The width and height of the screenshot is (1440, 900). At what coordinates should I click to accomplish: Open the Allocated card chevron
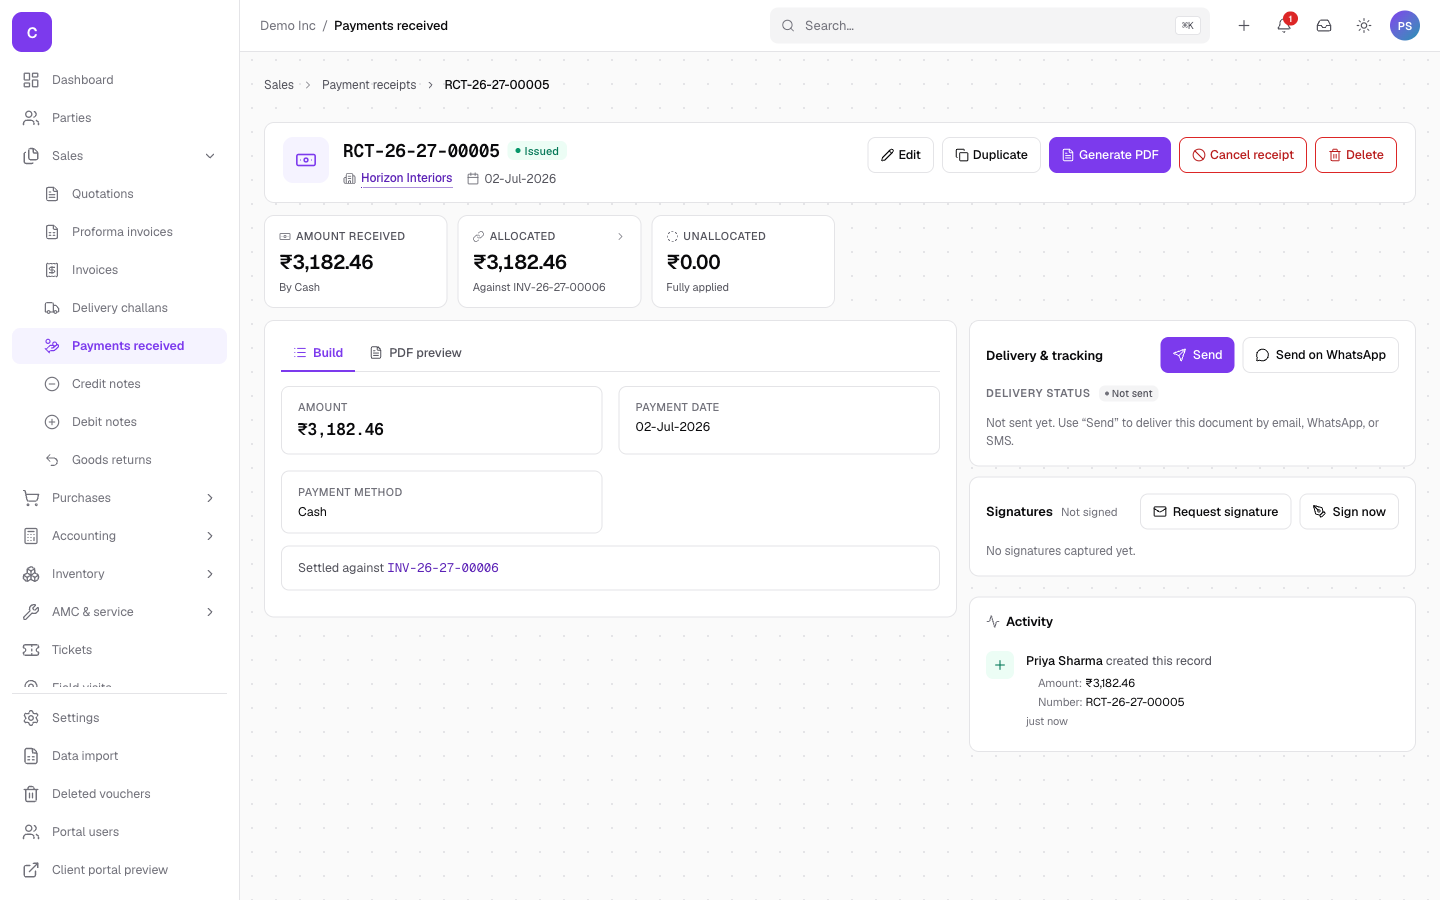[x=620, y=237]
